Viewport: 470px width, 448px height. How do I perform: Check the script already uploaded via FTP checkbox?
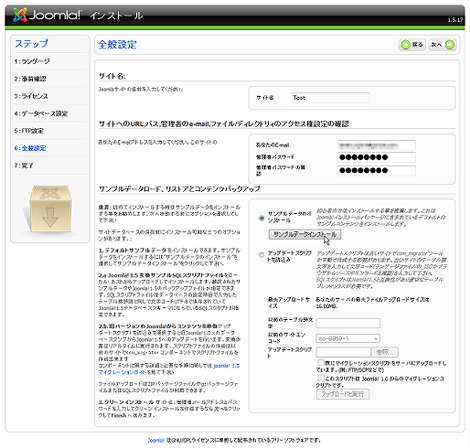click(321, 362)
